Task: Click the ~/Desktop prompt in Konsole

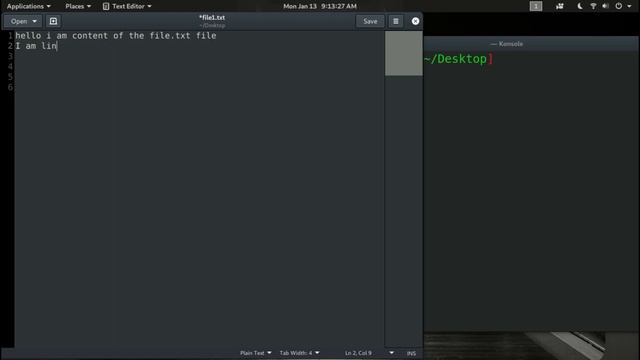Action: pyautogui.click(x=459, y=59)
